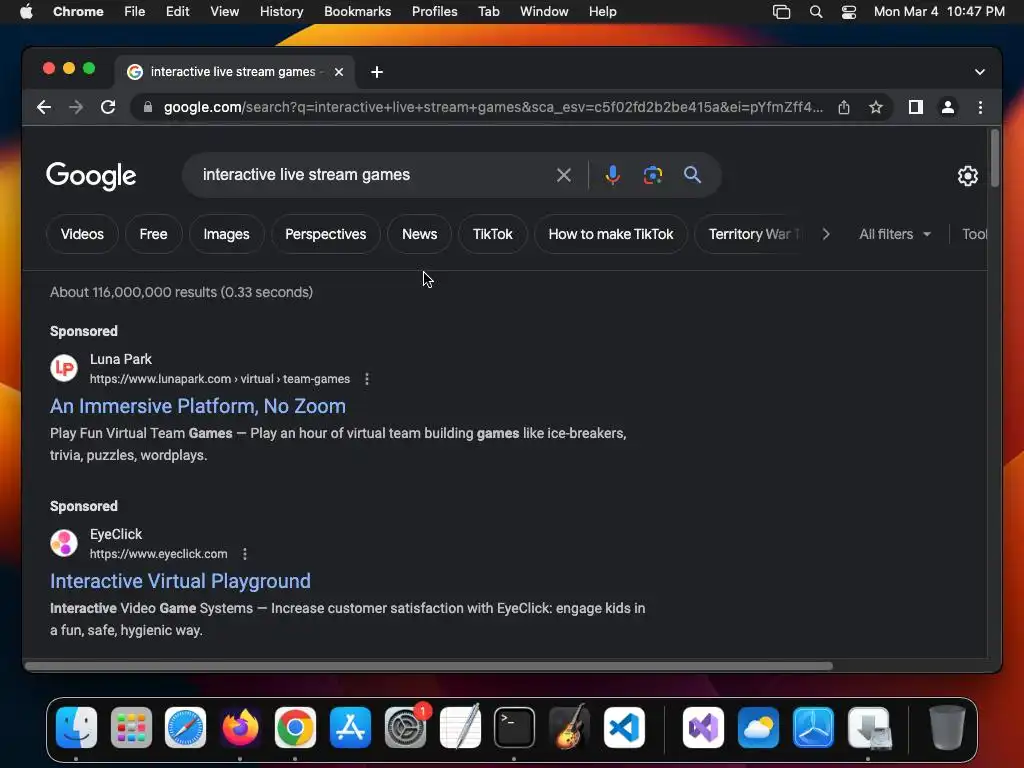Click the magnifier search button
The image size is (1024, 768).
click(692, 175)
